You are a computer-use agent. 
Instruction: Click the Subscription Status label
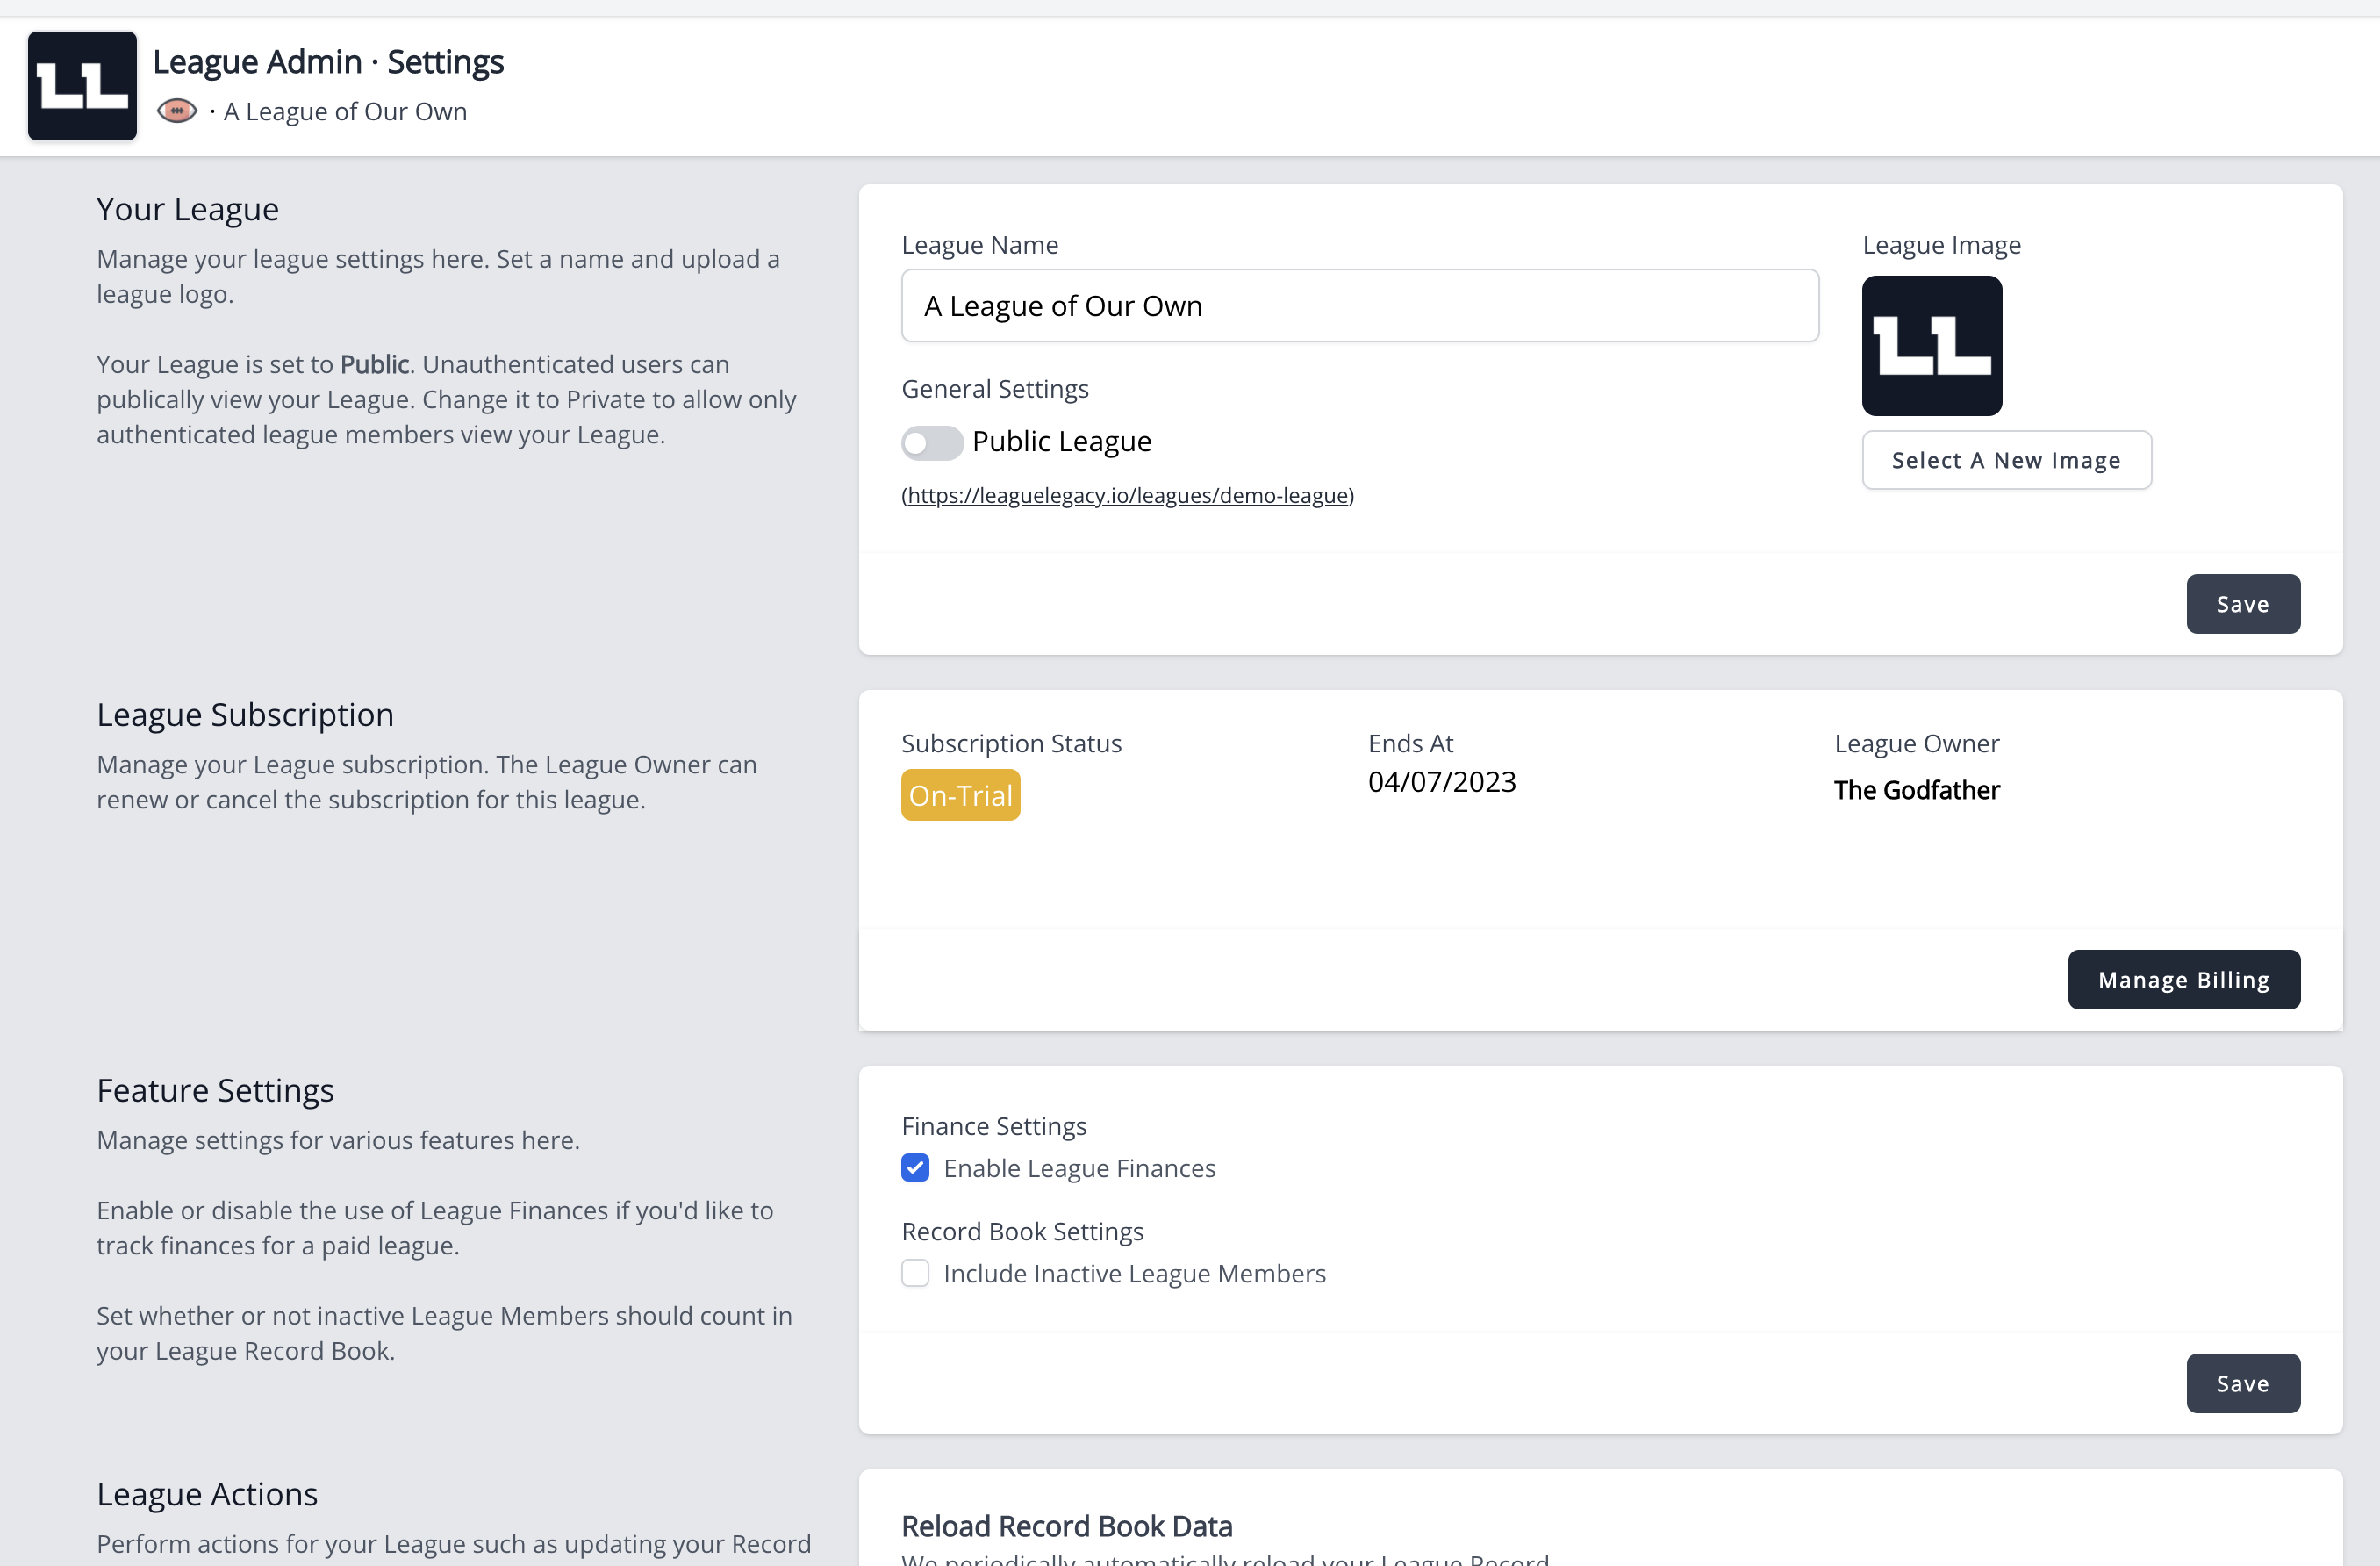(x=1011, y=743)
